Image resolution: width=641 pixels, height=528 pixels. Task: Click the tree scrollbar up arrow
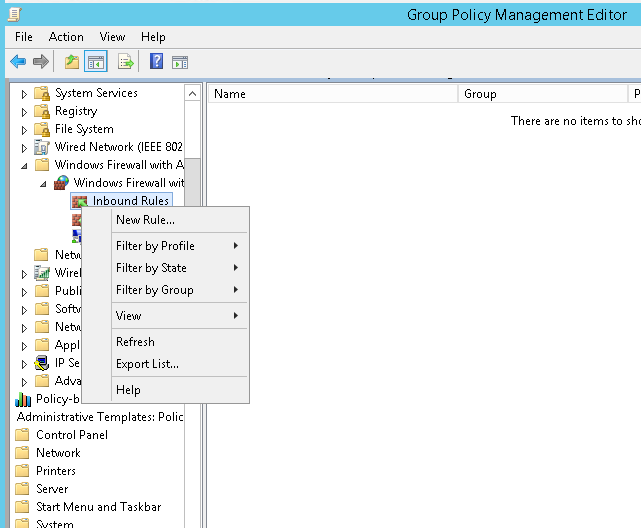pos(192,94)
